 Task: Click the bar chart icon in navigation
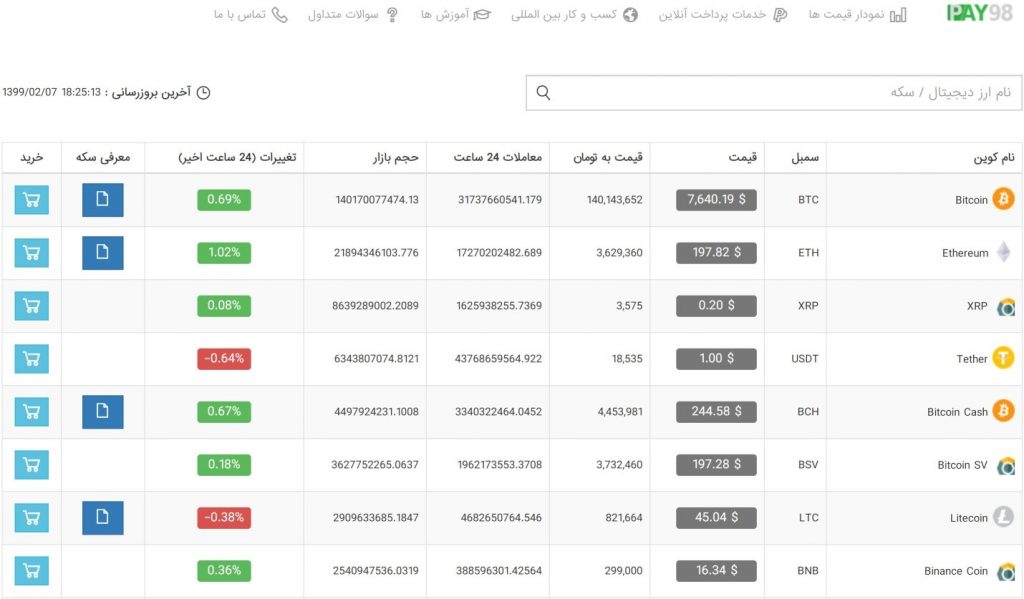coord(899,14)
